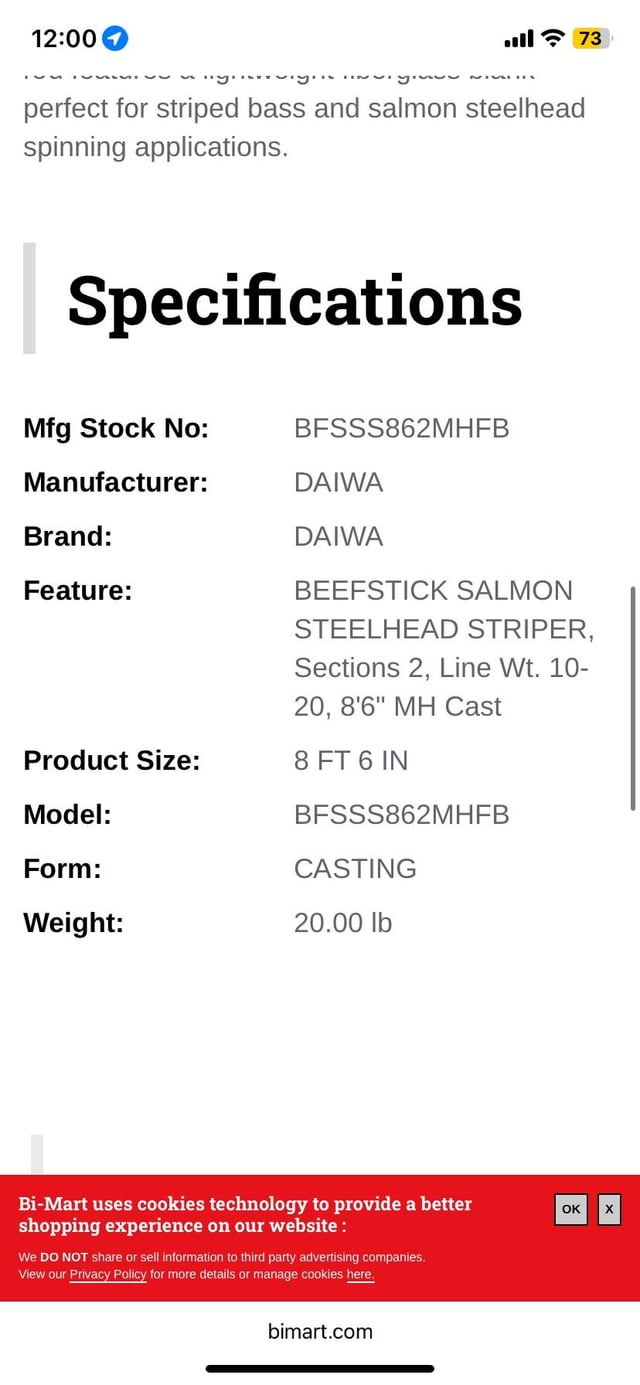
Task: Dismiss cookie banner with X button
Action: point(609,1209)
